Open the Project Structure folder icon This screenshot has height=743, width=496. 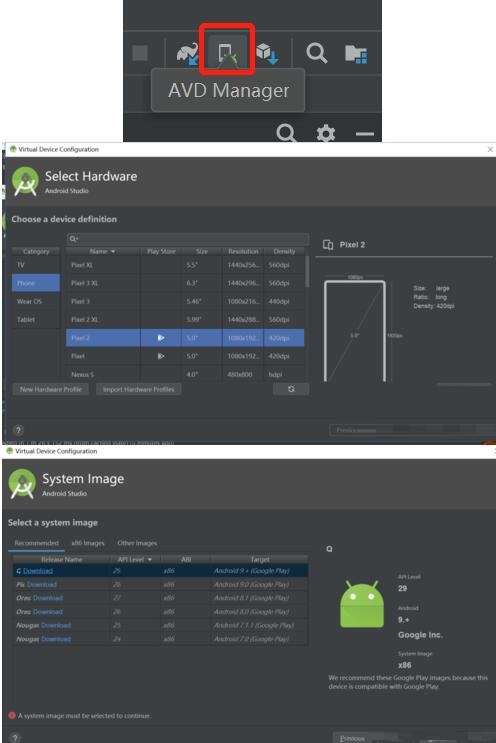[x=356, y=54]
